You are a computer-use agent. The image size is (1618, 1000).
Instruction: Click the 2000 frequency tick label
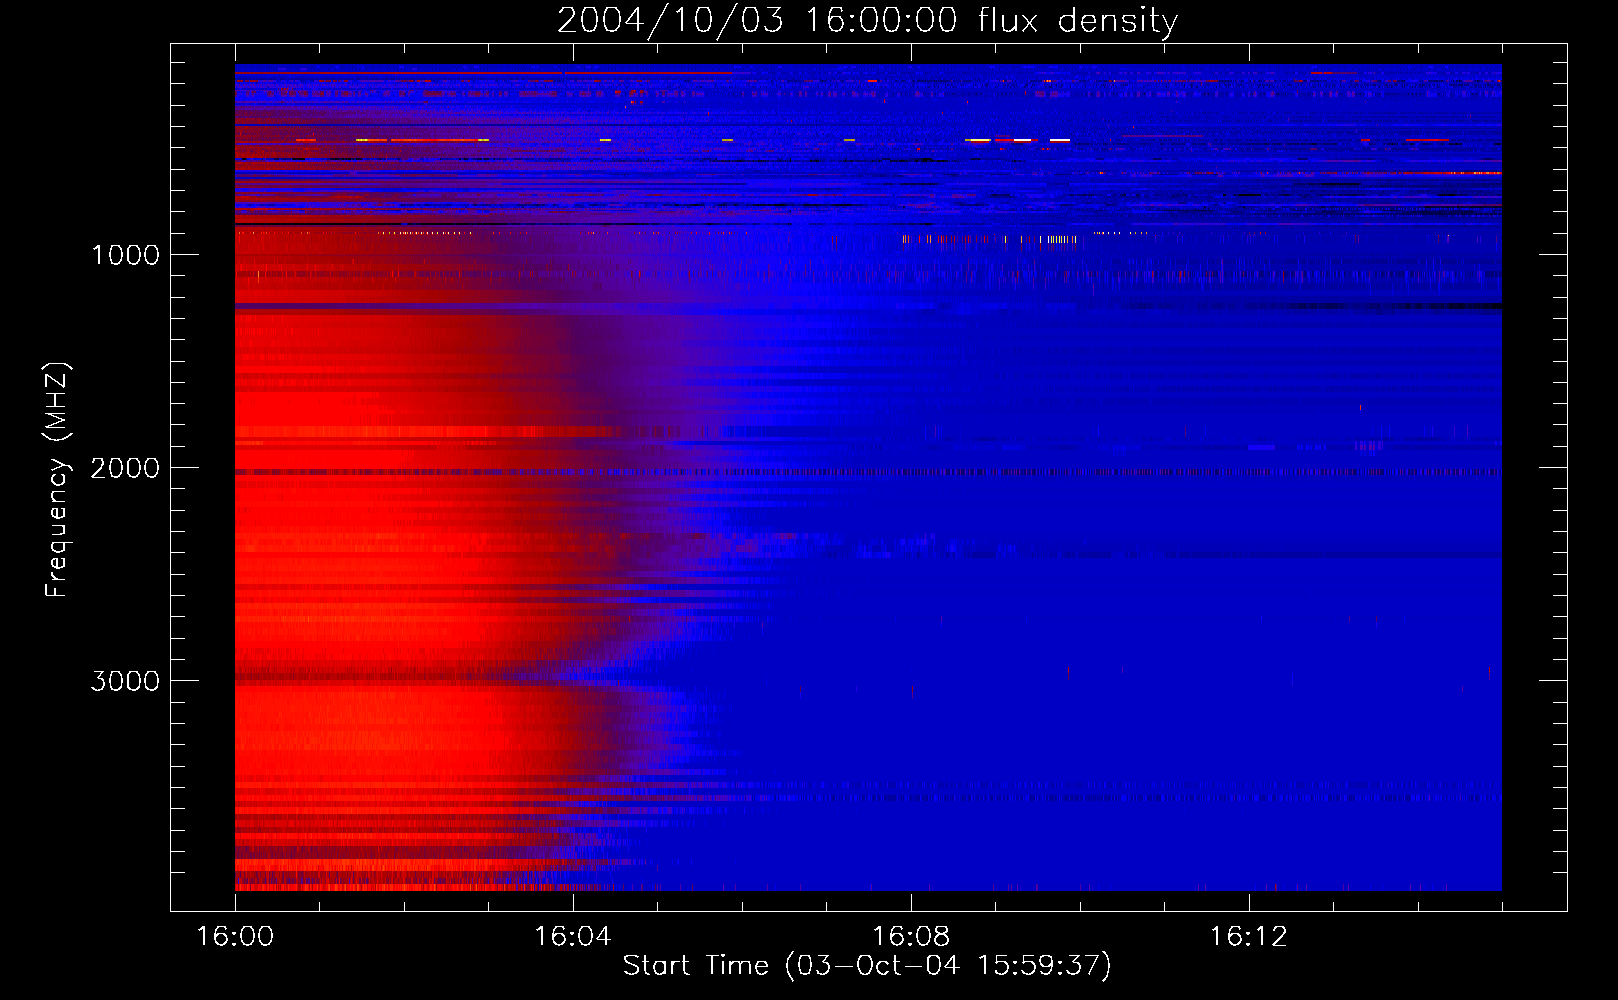(x=125, y=468)
